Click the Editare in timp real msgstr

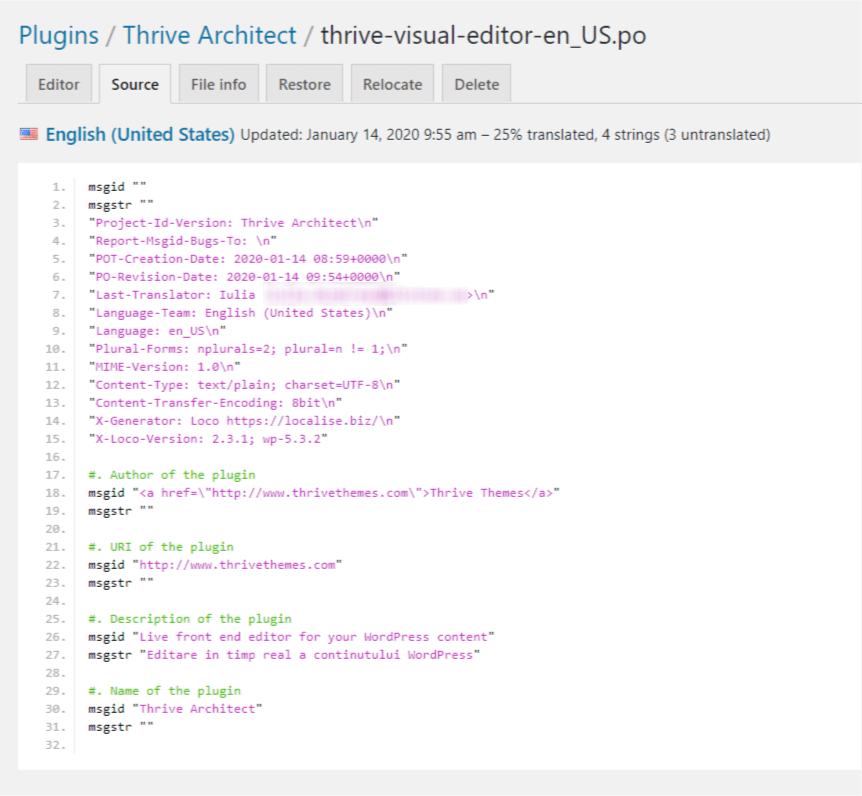(284, 655)
